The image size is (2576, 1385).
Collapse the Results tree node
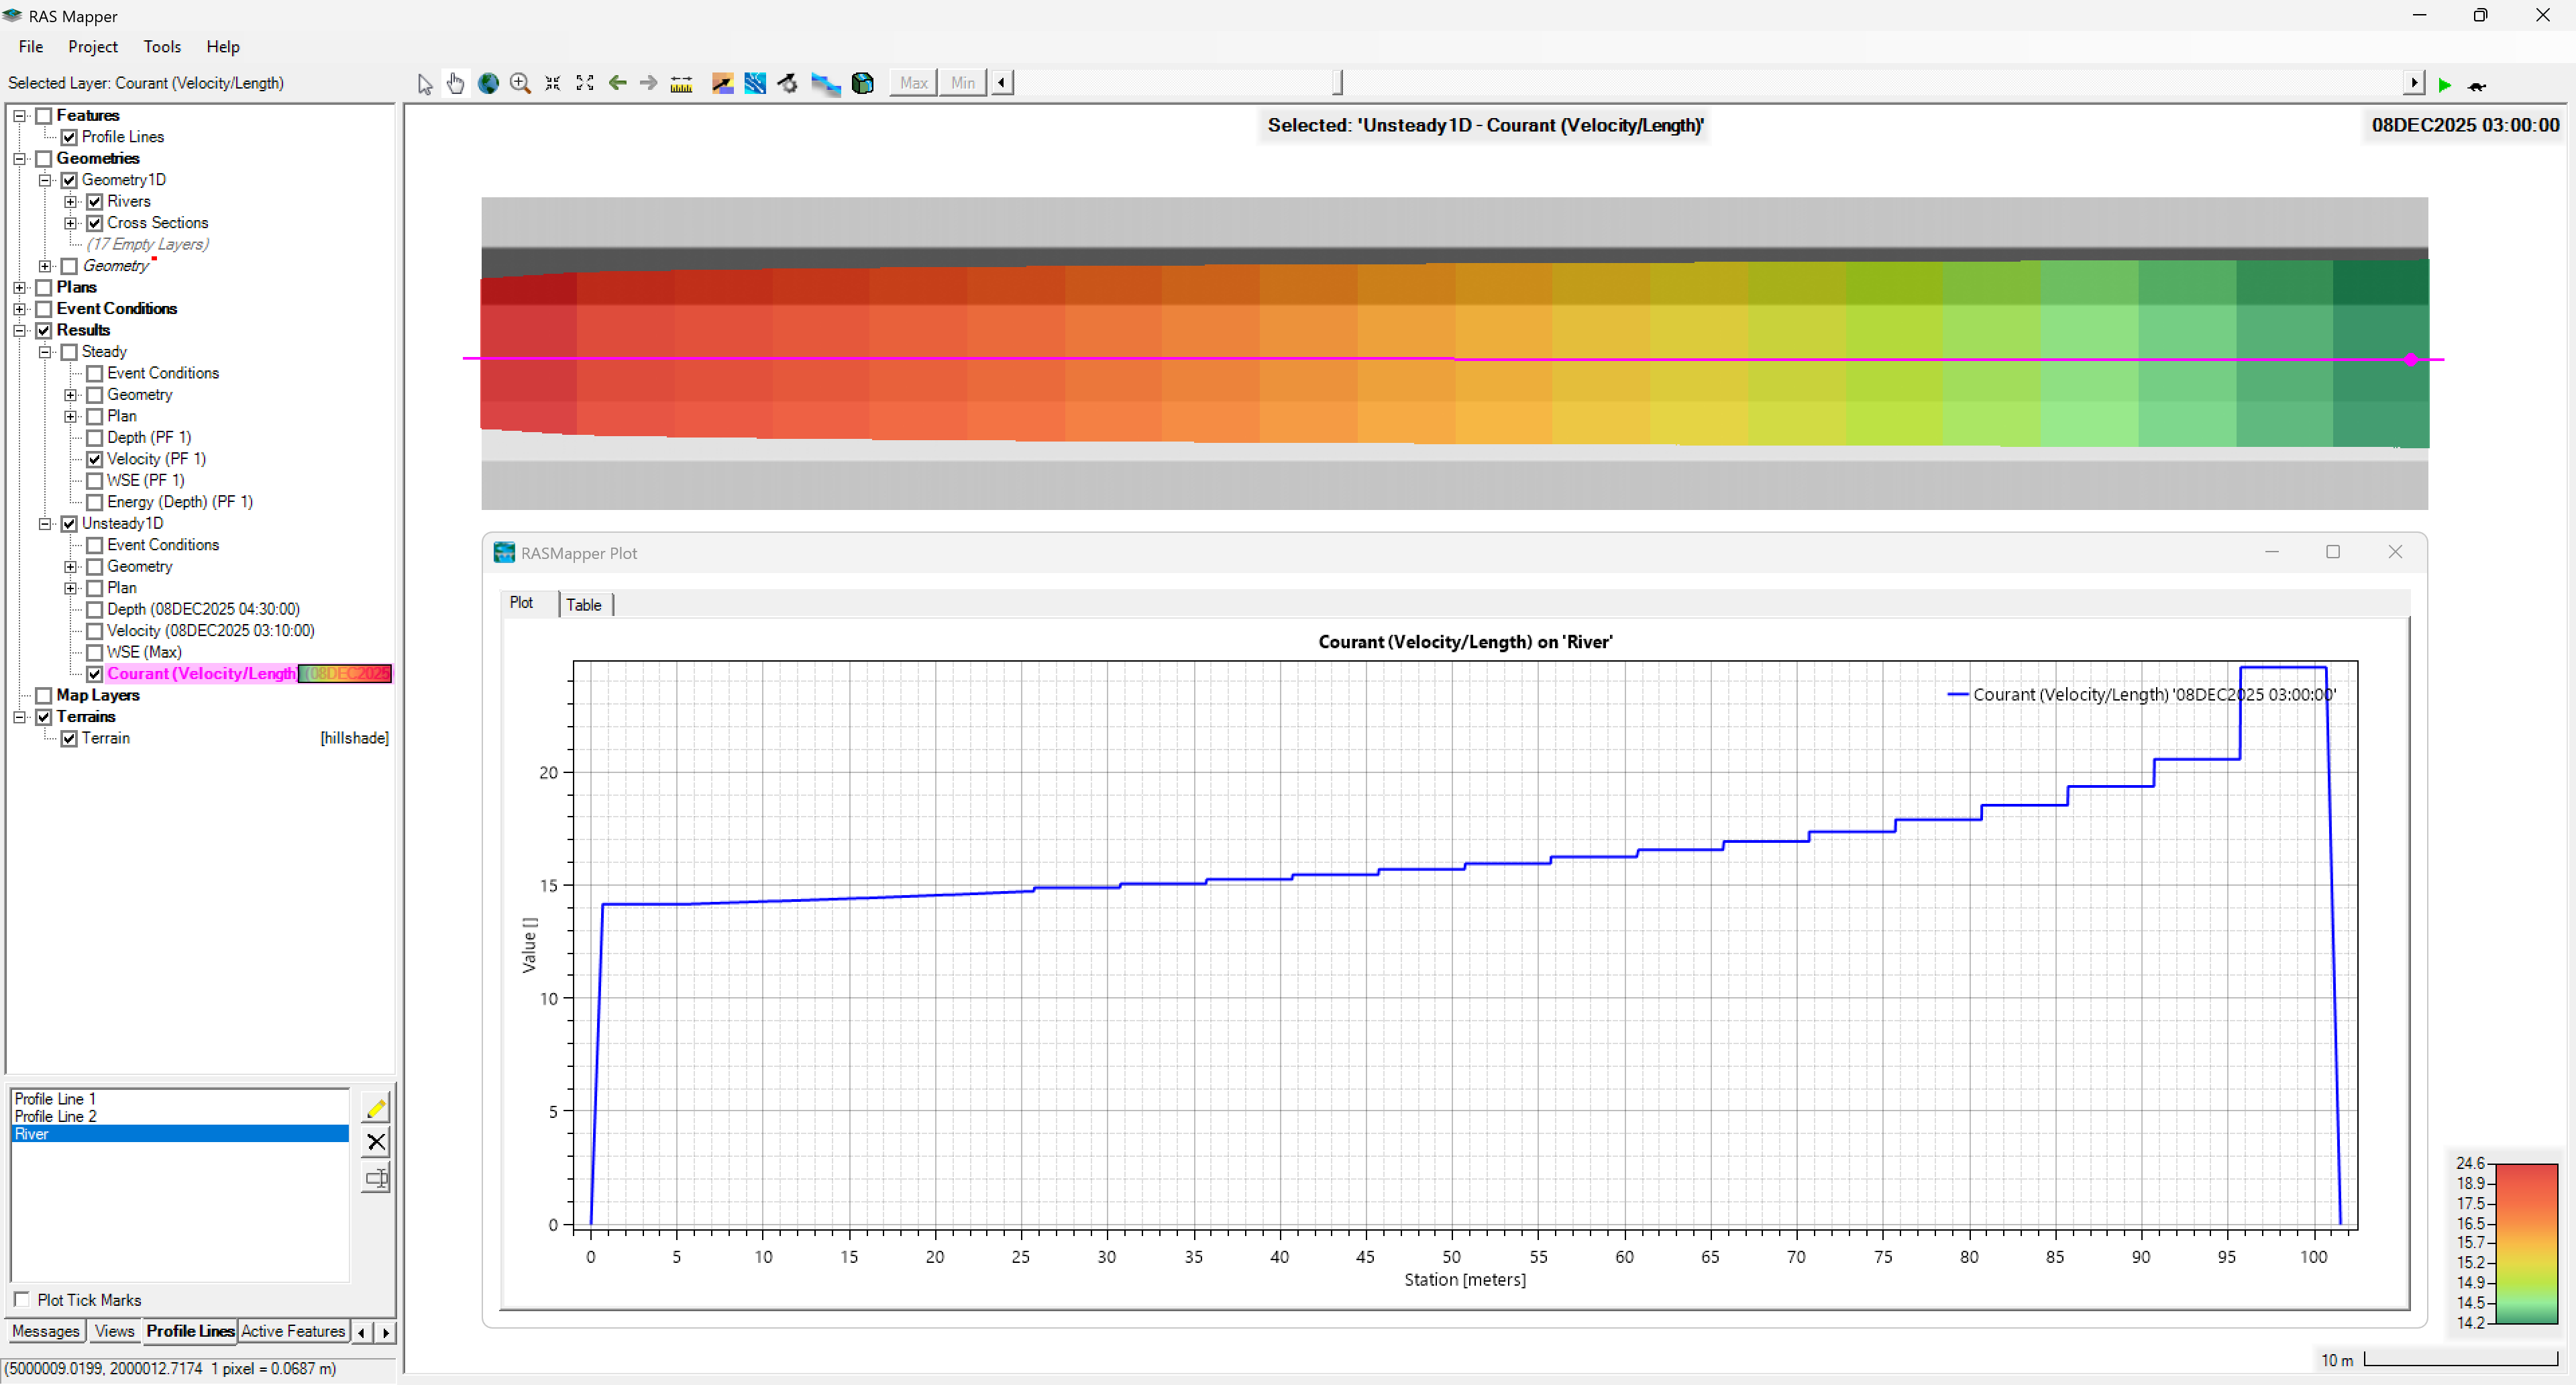point(19,331)
